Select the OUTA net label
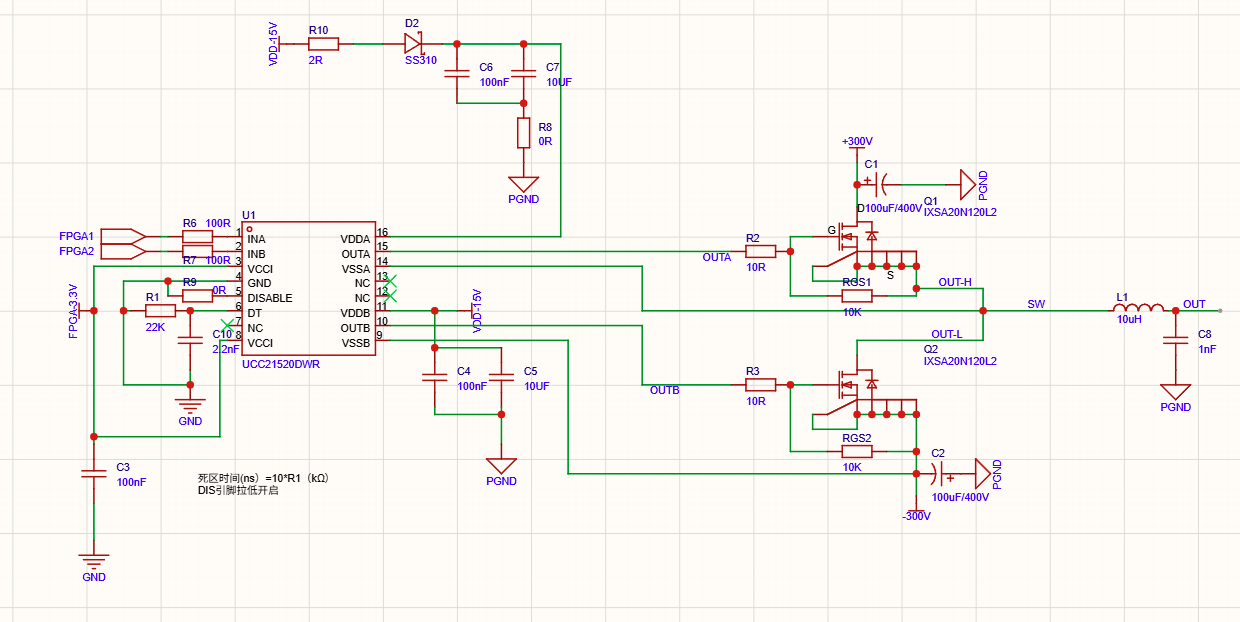1240x622 pixels. (x=716, y=258)
